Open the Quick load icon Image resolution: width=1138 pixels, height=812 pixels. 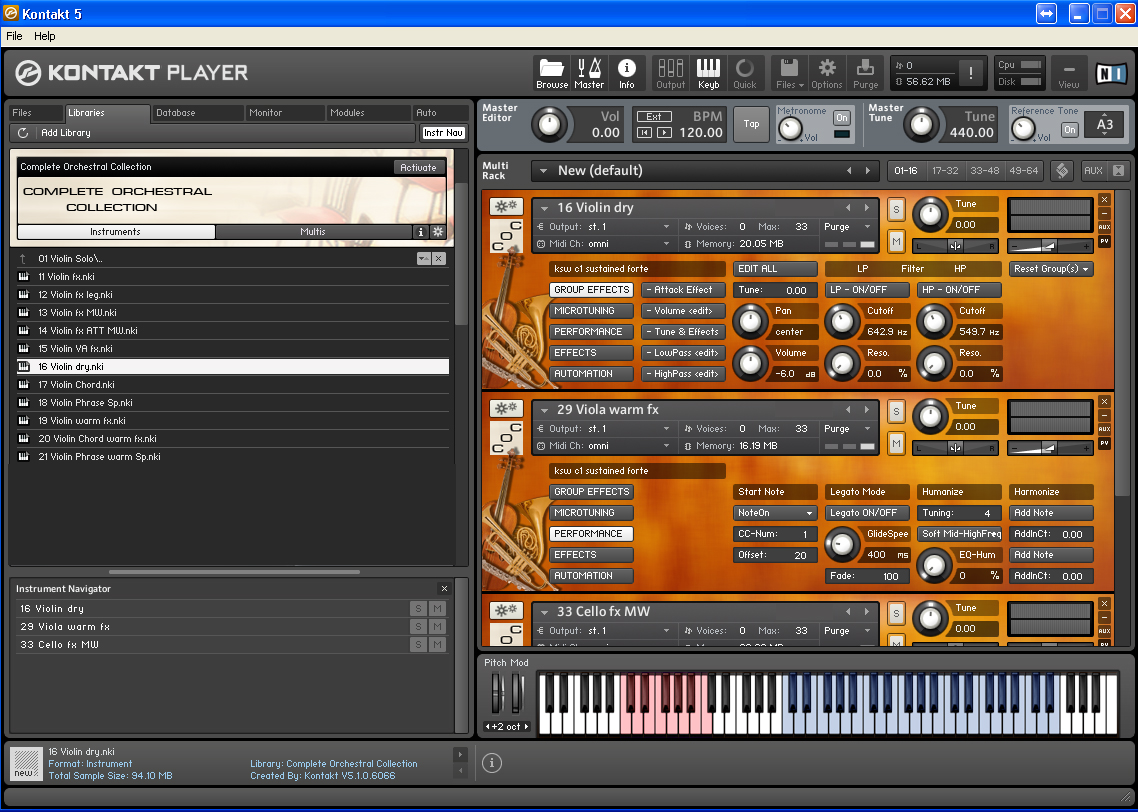[745, 73]
